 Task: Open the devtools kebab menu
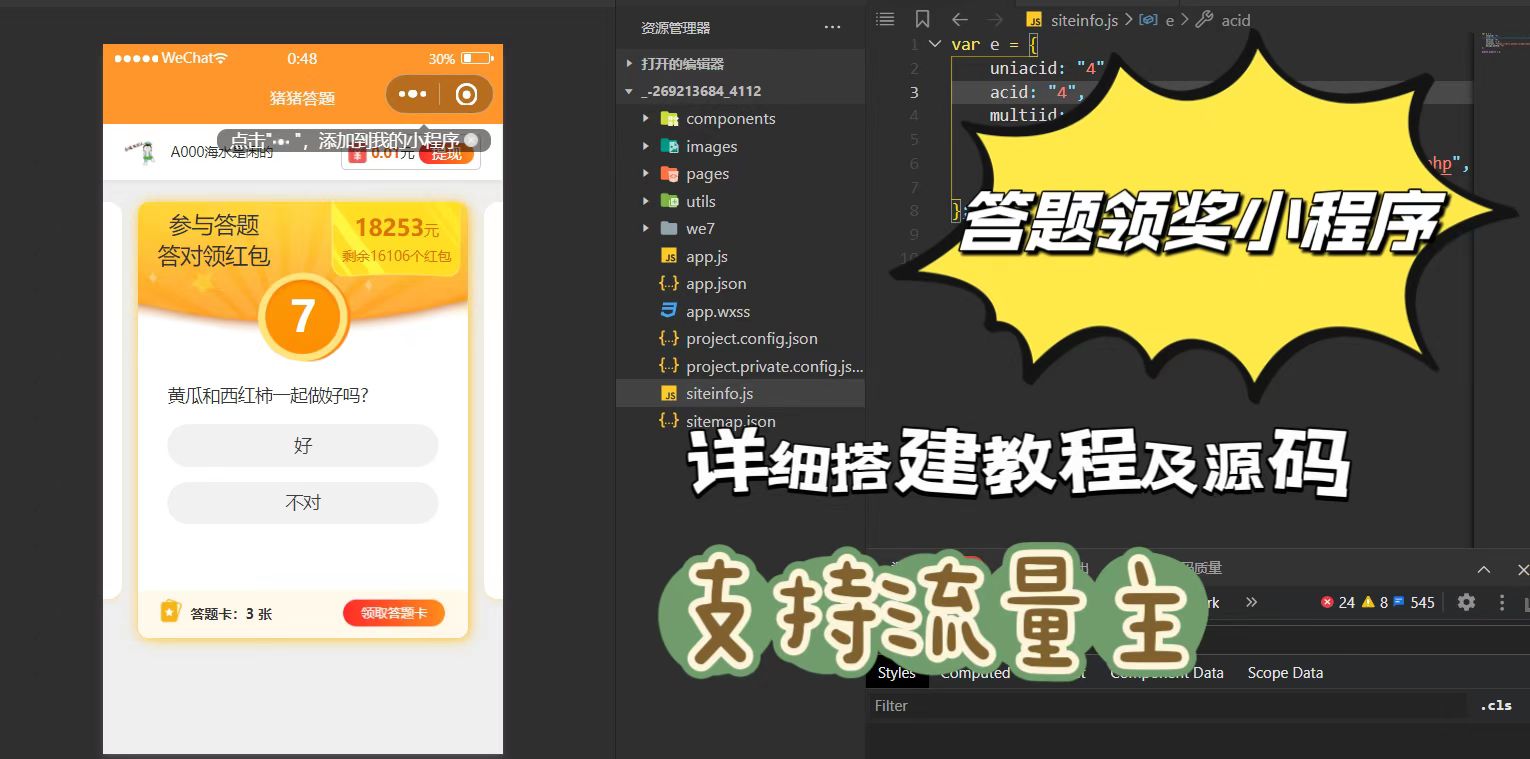[1501, 602]
